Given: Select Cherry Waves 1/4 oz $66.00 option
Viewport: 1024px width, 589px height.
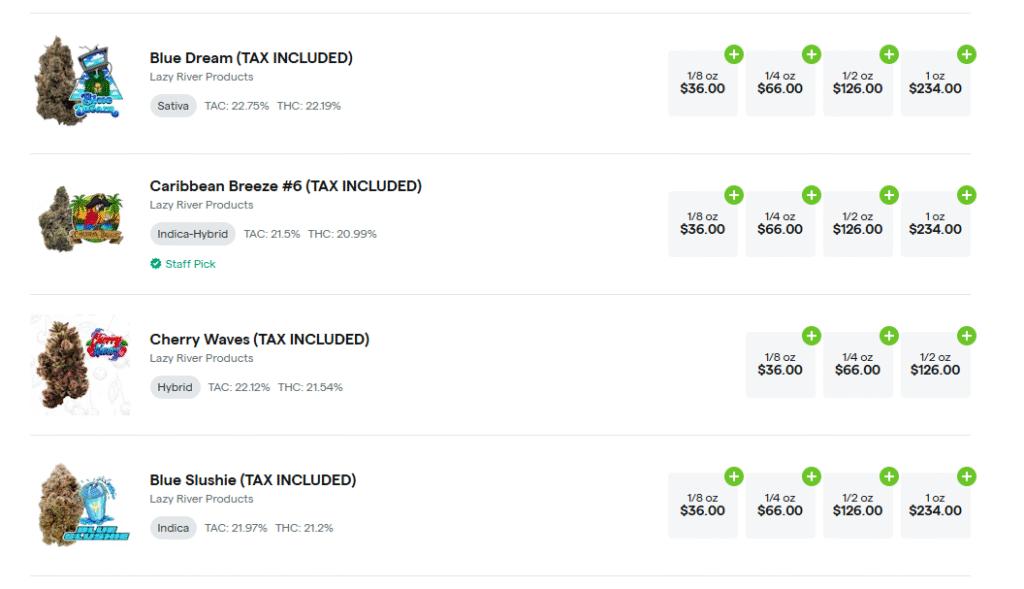Looking at the screenshot, I should (x=857, y=366).
